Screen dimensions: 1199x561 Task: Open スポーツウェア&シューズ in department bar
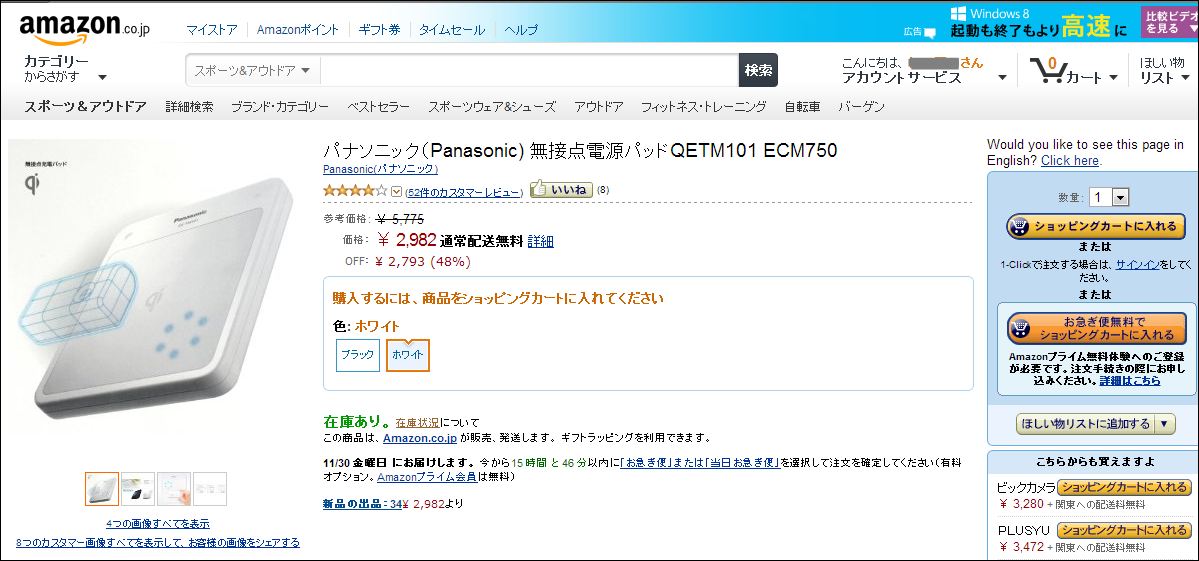point(492,107)
